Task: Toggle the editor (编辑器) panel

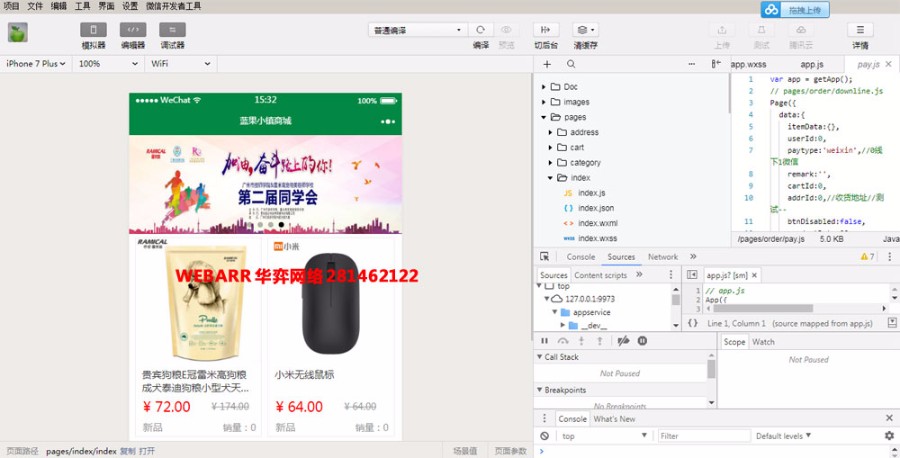Action: tap(133, 30)
